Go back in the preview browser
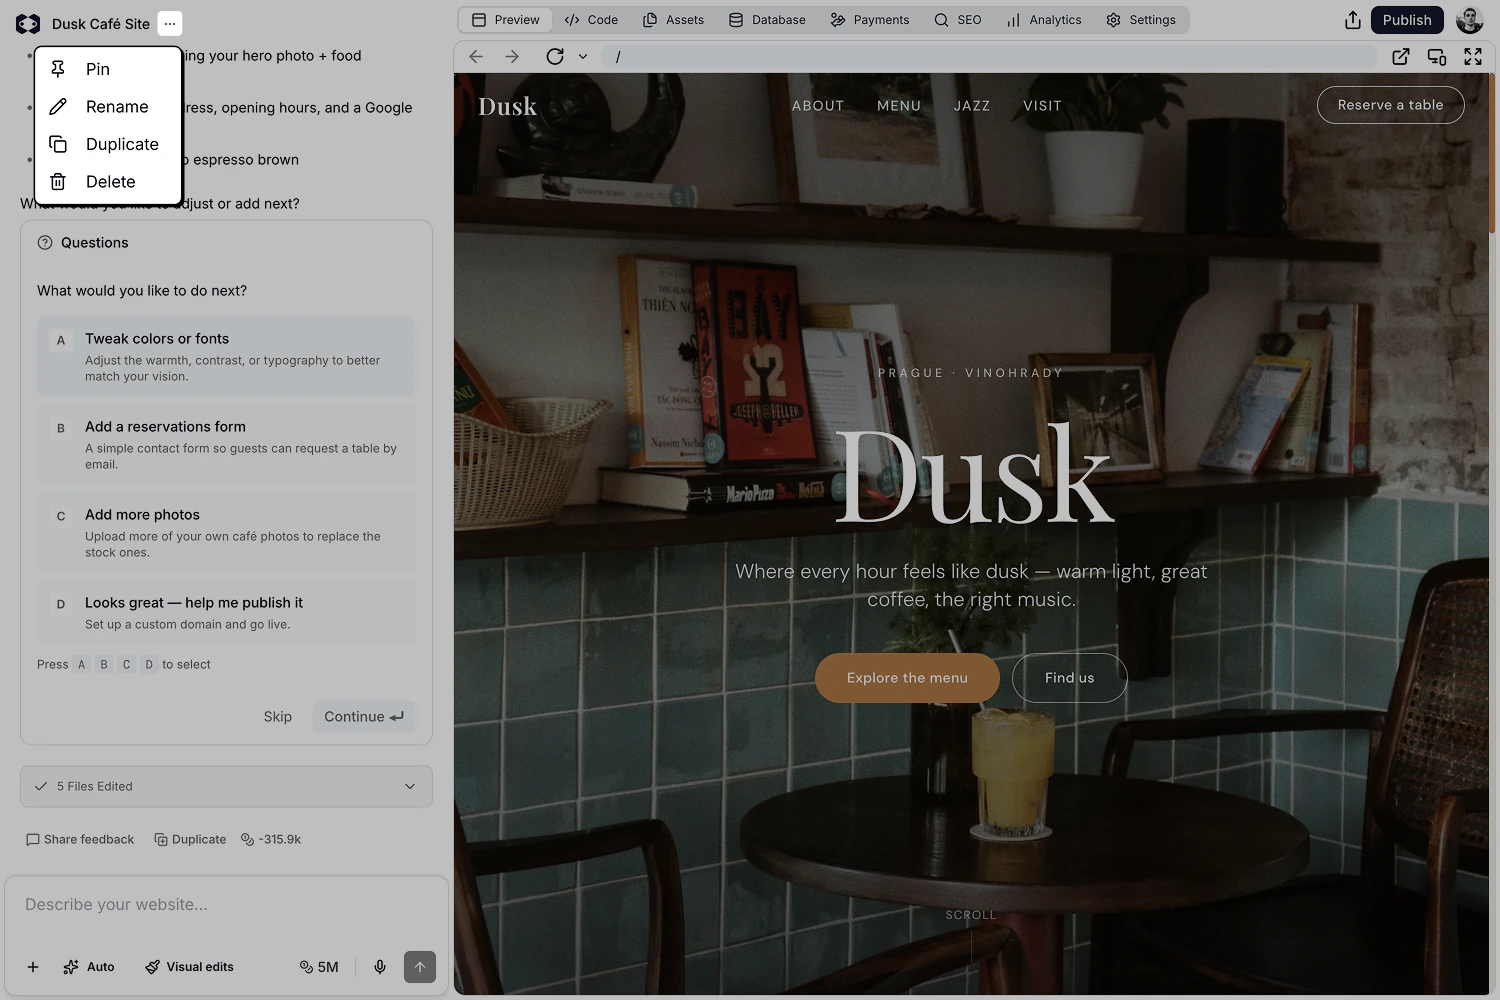Viewport: 1500px width, 1000px height. point(476,57)
